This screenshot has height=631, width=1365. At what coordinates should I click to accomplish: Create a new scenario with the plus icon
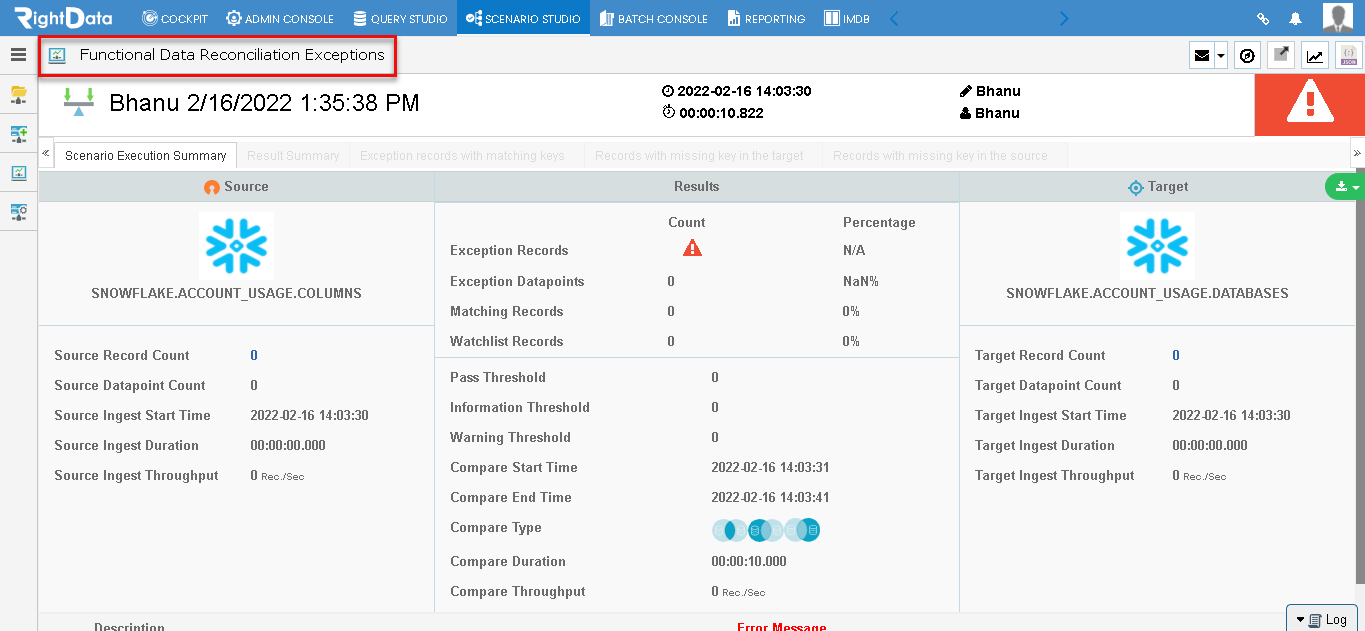(18, 133)
